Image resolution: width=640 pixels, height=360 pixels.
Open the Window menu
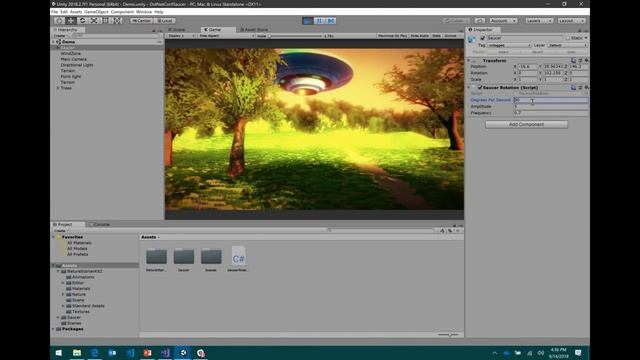(144, 12)
